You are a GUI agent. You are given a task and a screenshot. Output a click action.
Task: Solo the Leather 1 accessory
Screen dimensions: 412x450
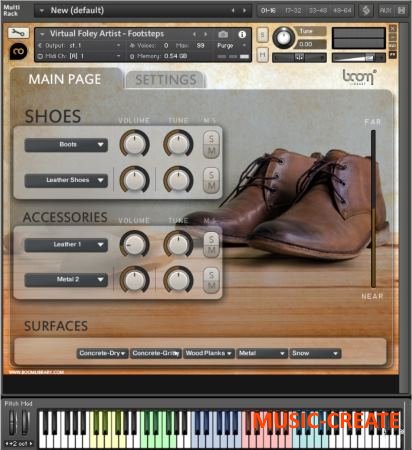pos(211,239)
